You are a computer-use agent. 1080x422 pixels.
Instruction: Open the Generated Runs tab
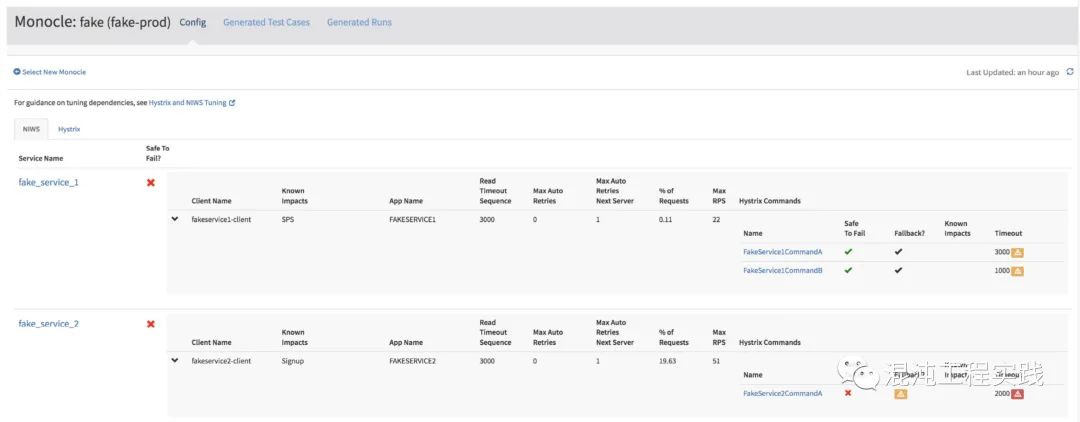click(359, 22)
